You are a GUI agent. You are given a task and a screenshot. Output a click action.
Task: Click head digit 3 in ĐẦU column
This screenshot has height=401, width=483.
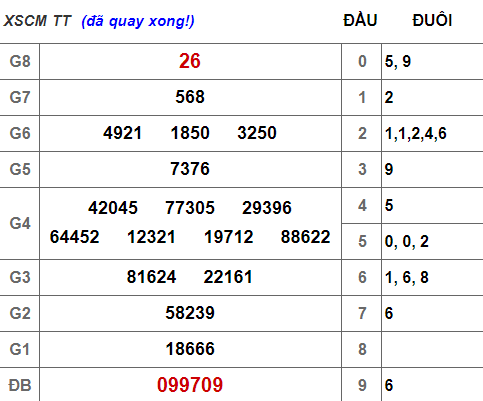click(362, 169)
